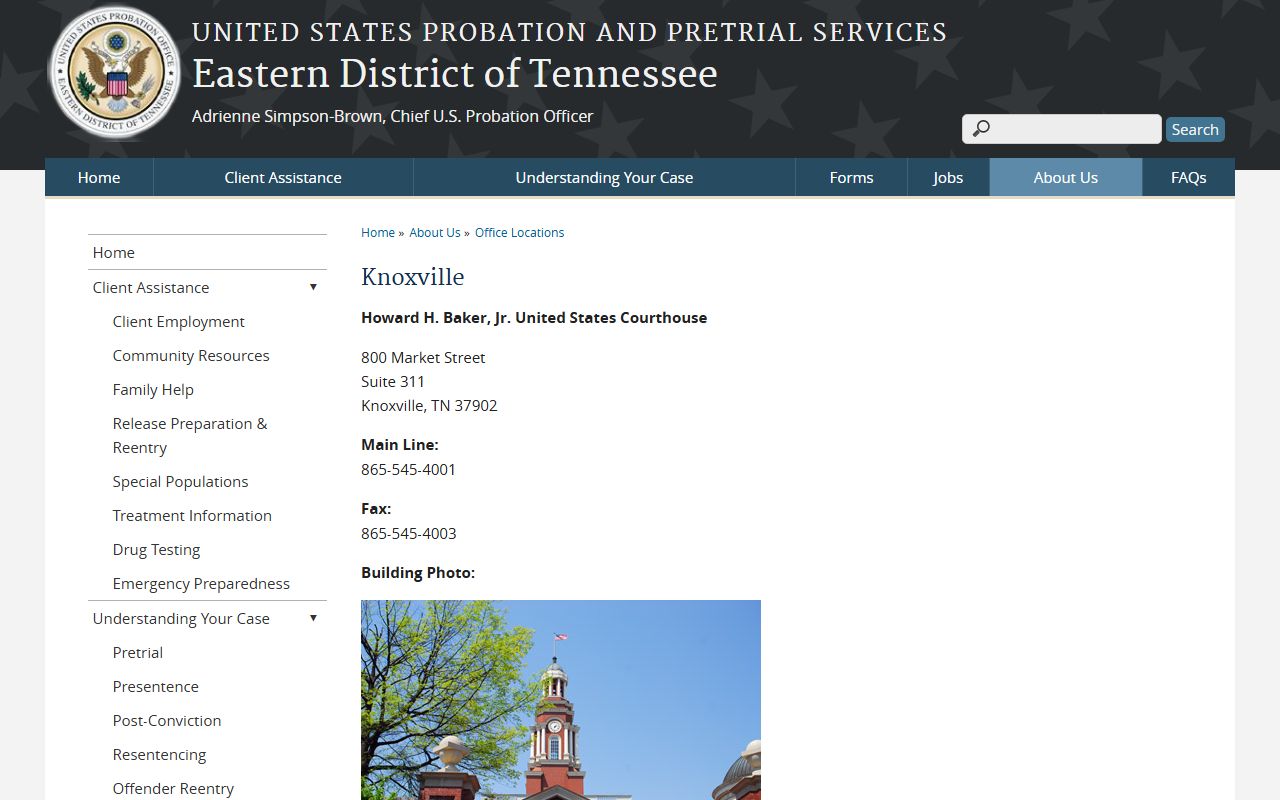
Task: Open Special Populations sidebar link
Action: click(180, 481)
